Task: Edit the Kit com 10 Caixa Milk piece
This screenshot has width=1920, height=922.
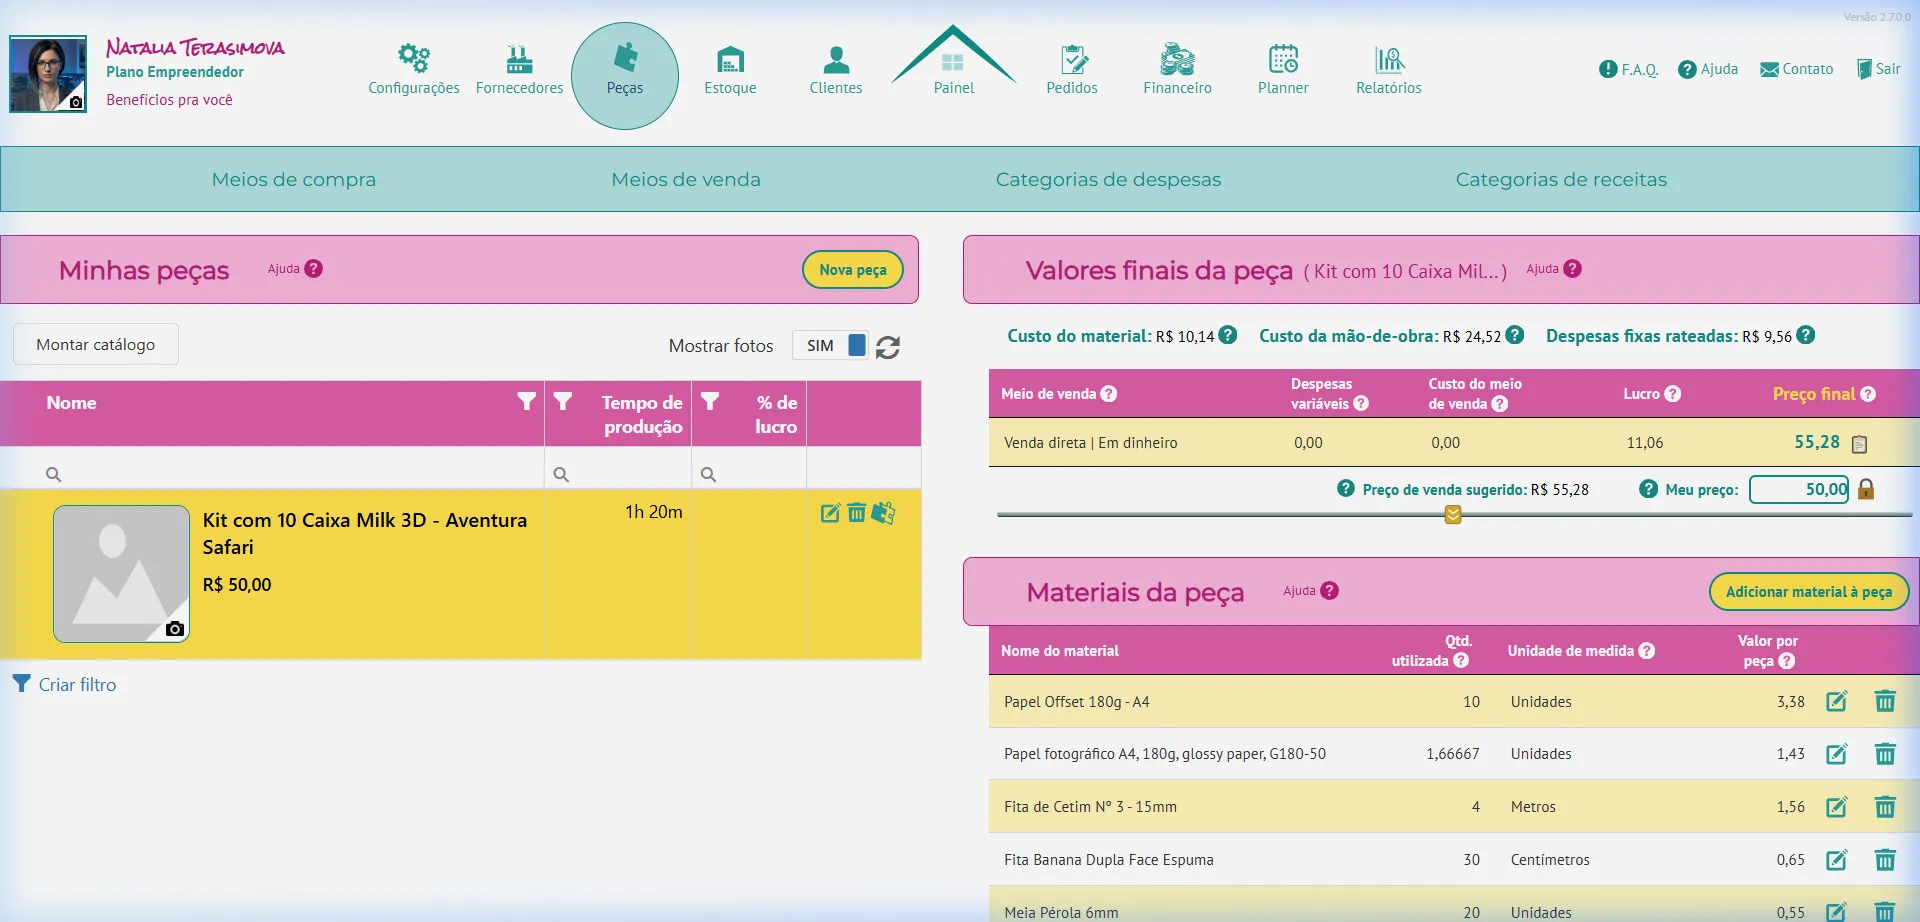Action: [830, 512]
